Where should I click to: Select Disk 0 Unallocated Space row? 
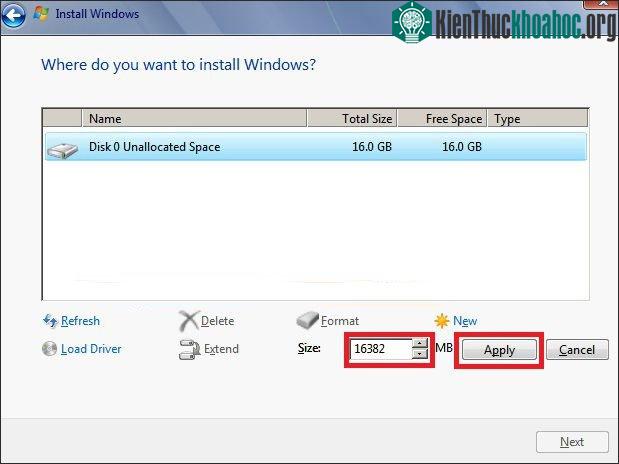(316, 147)
